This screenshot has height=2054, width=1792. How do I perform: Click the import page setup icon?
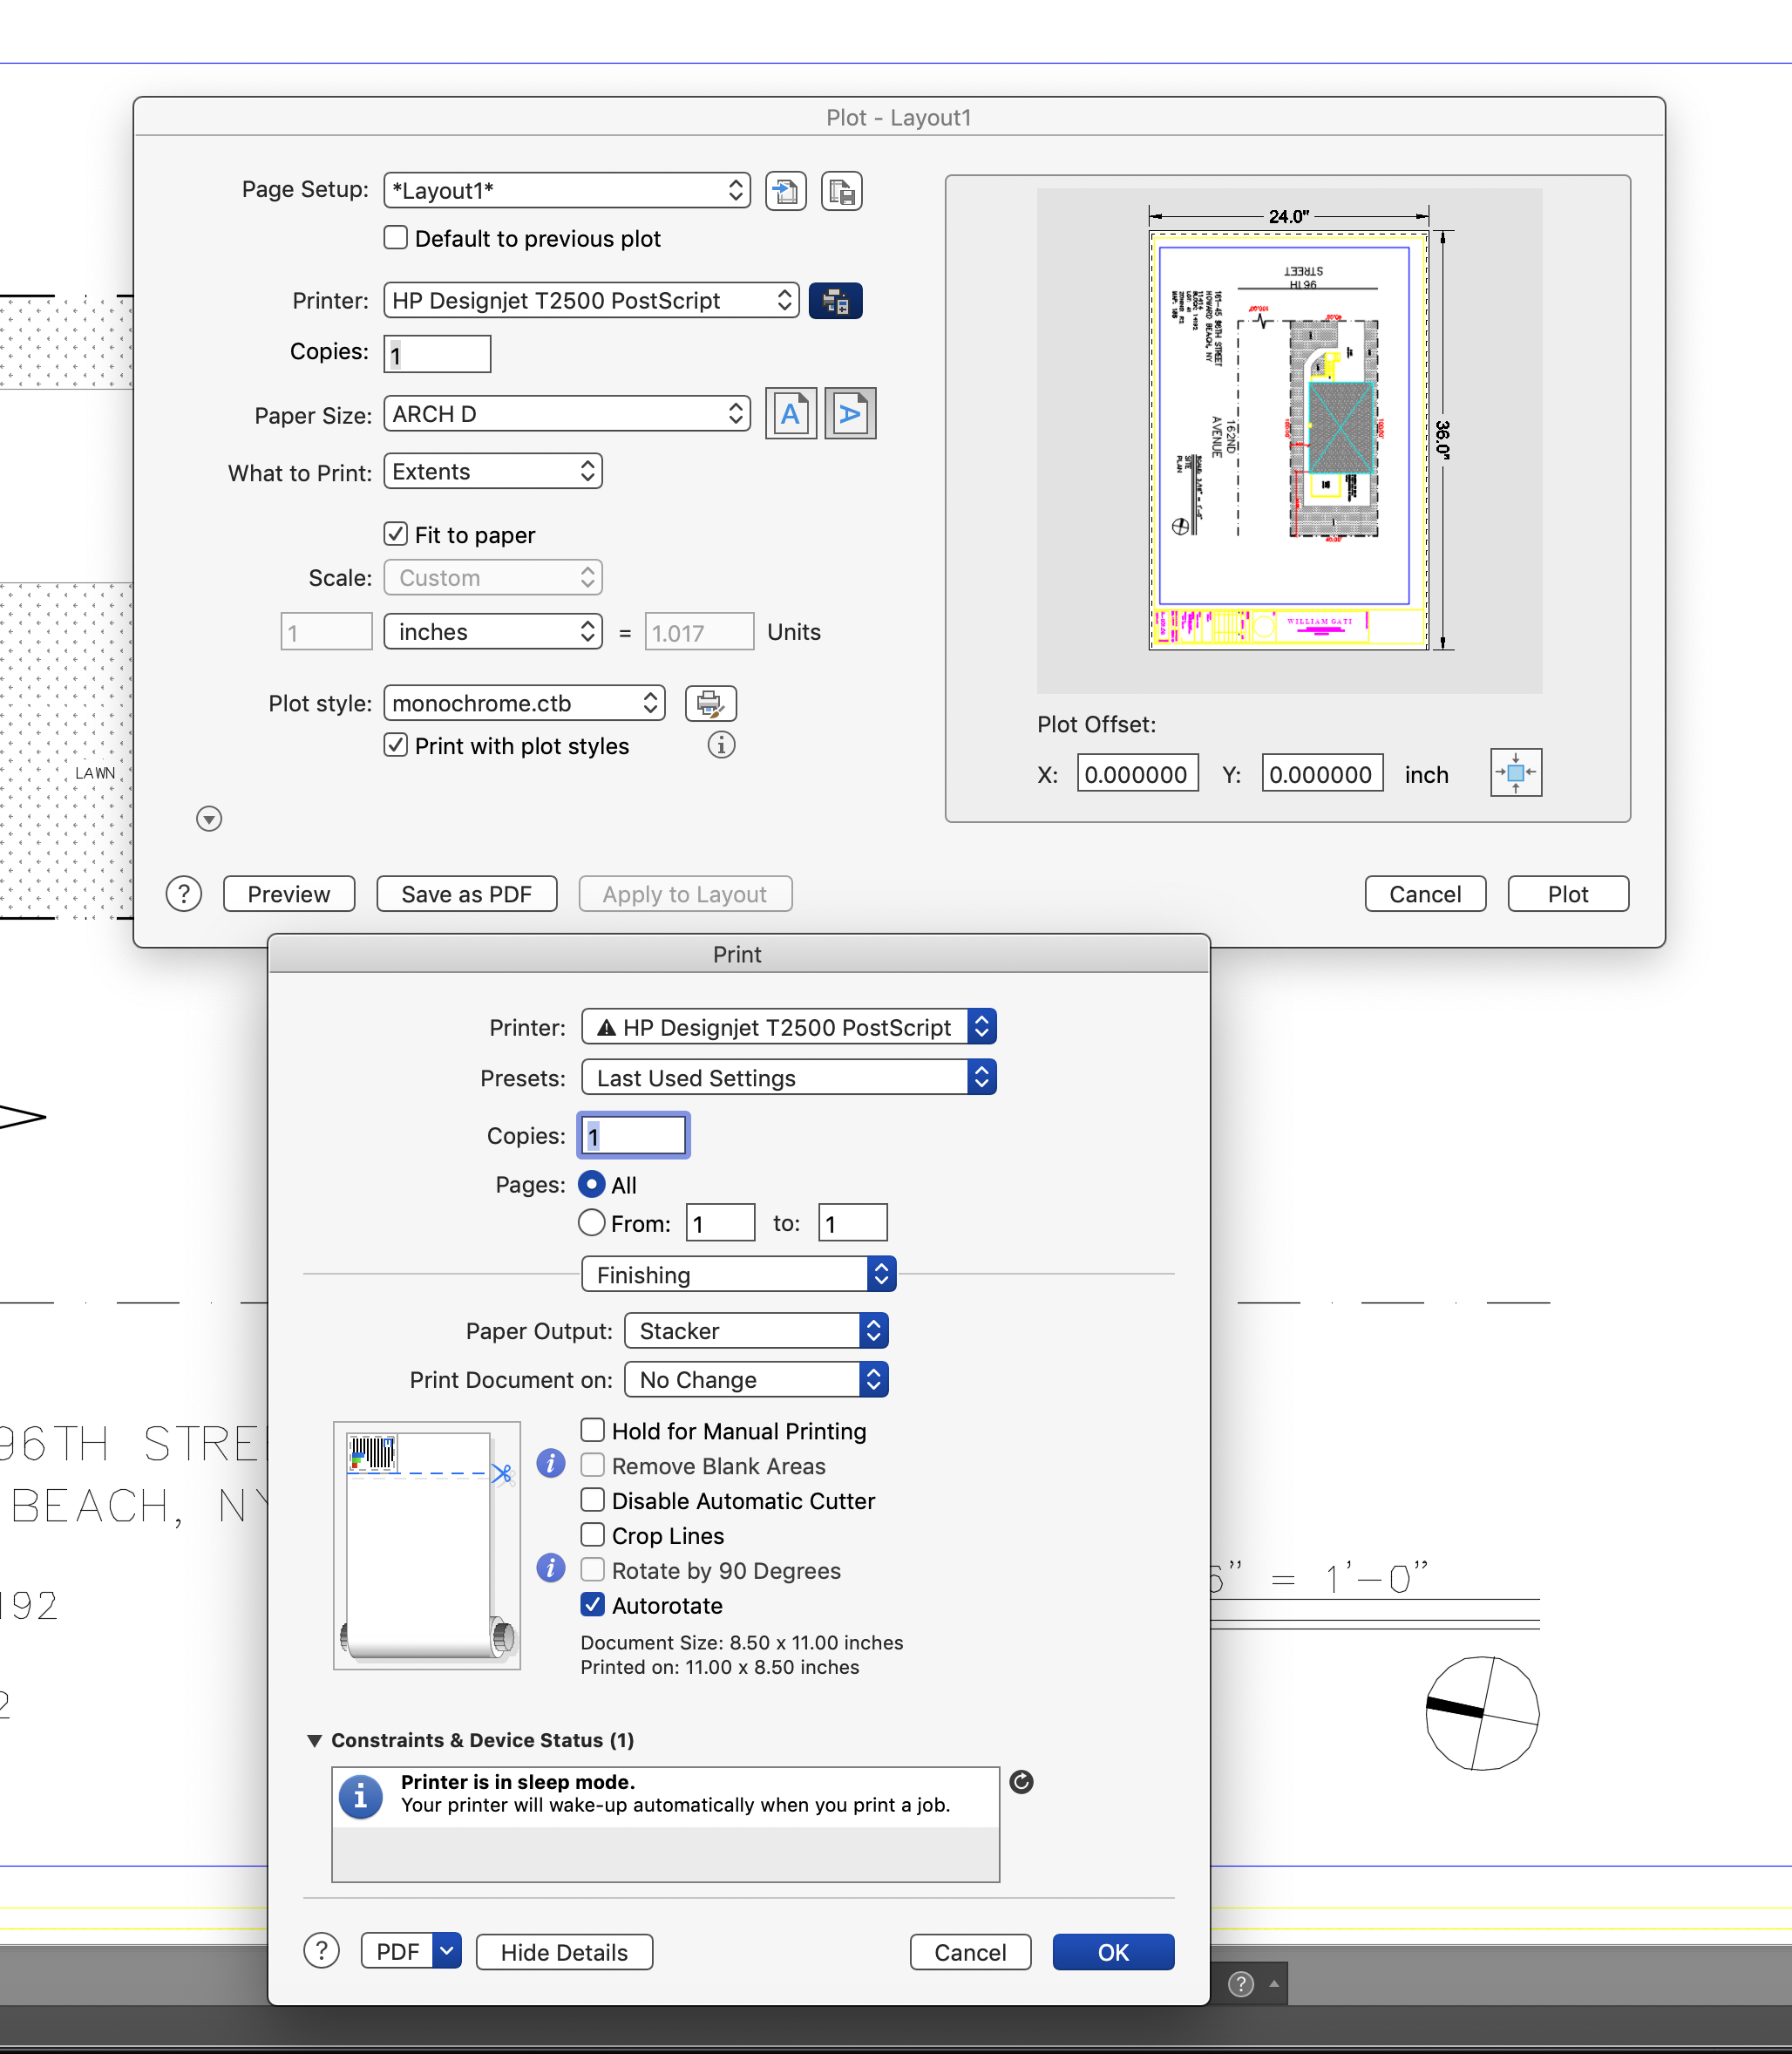pyautogui.click(x=785, y=191)
